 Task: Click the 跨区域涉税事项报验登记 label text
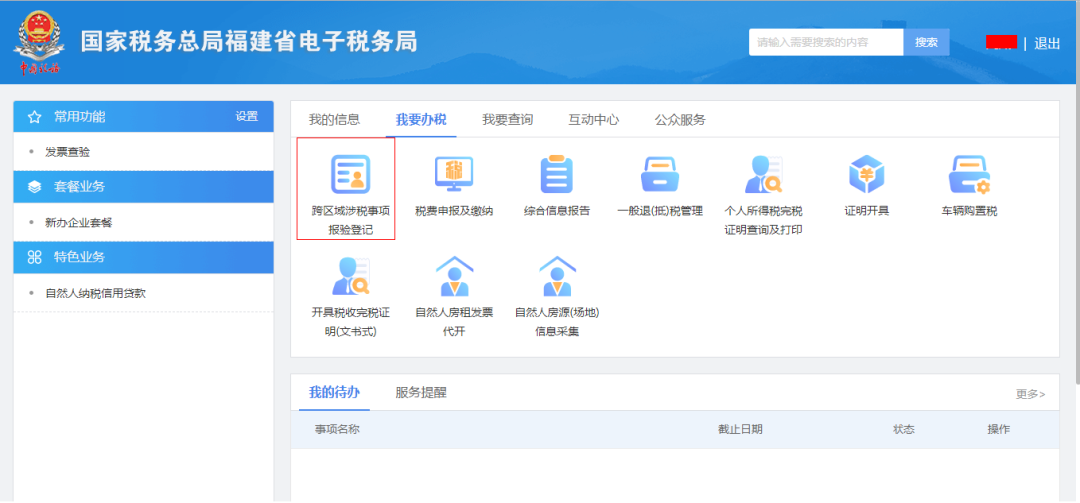(351, 220)
